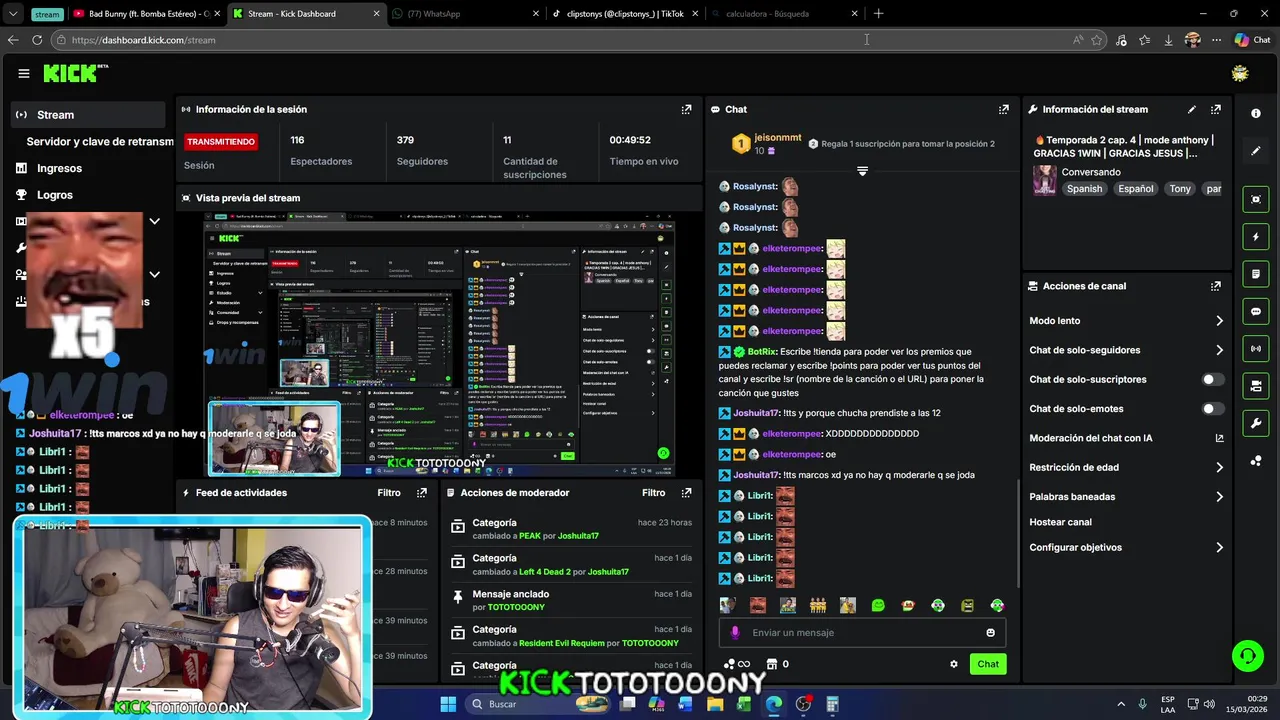
Task: Click the pencil edit icon in right sidebar
Action: (1256, 151)
